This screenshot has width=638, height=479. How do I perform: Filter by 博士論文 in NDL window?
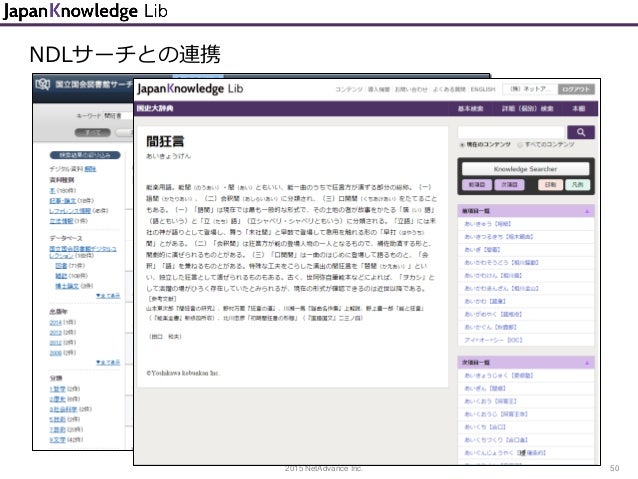click(x=67, y=286)
